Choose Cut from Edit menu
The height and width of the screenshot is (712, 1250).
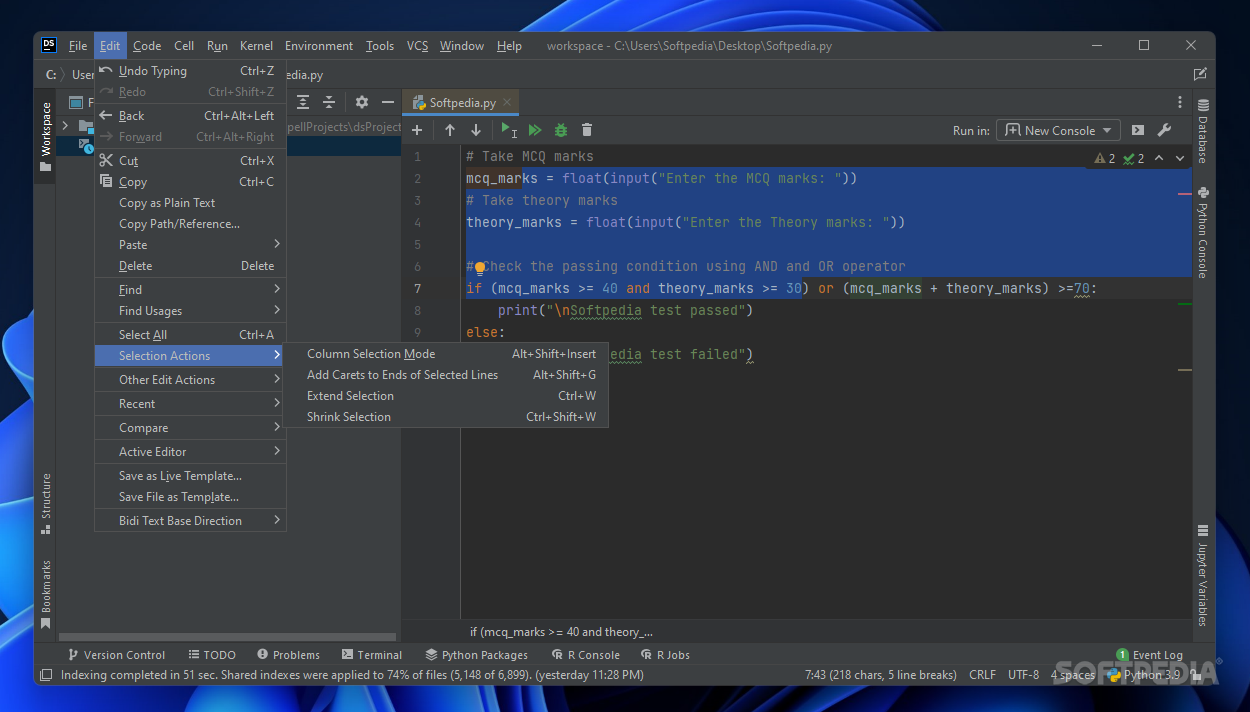point(190,160)
